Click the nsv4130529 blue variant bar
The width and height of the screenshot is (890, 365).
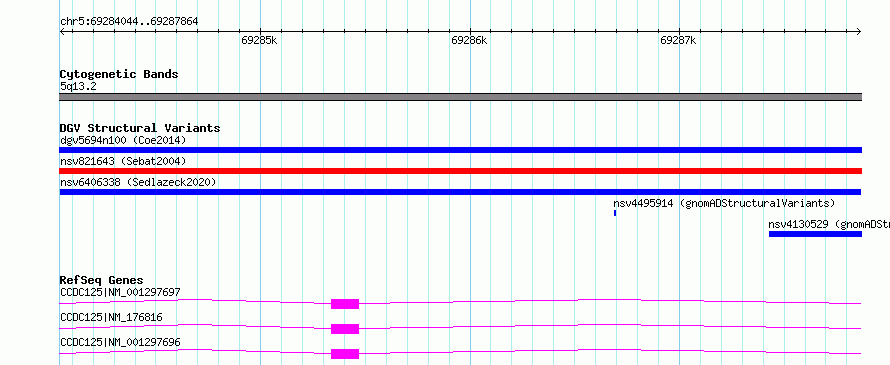pos(815,234)
